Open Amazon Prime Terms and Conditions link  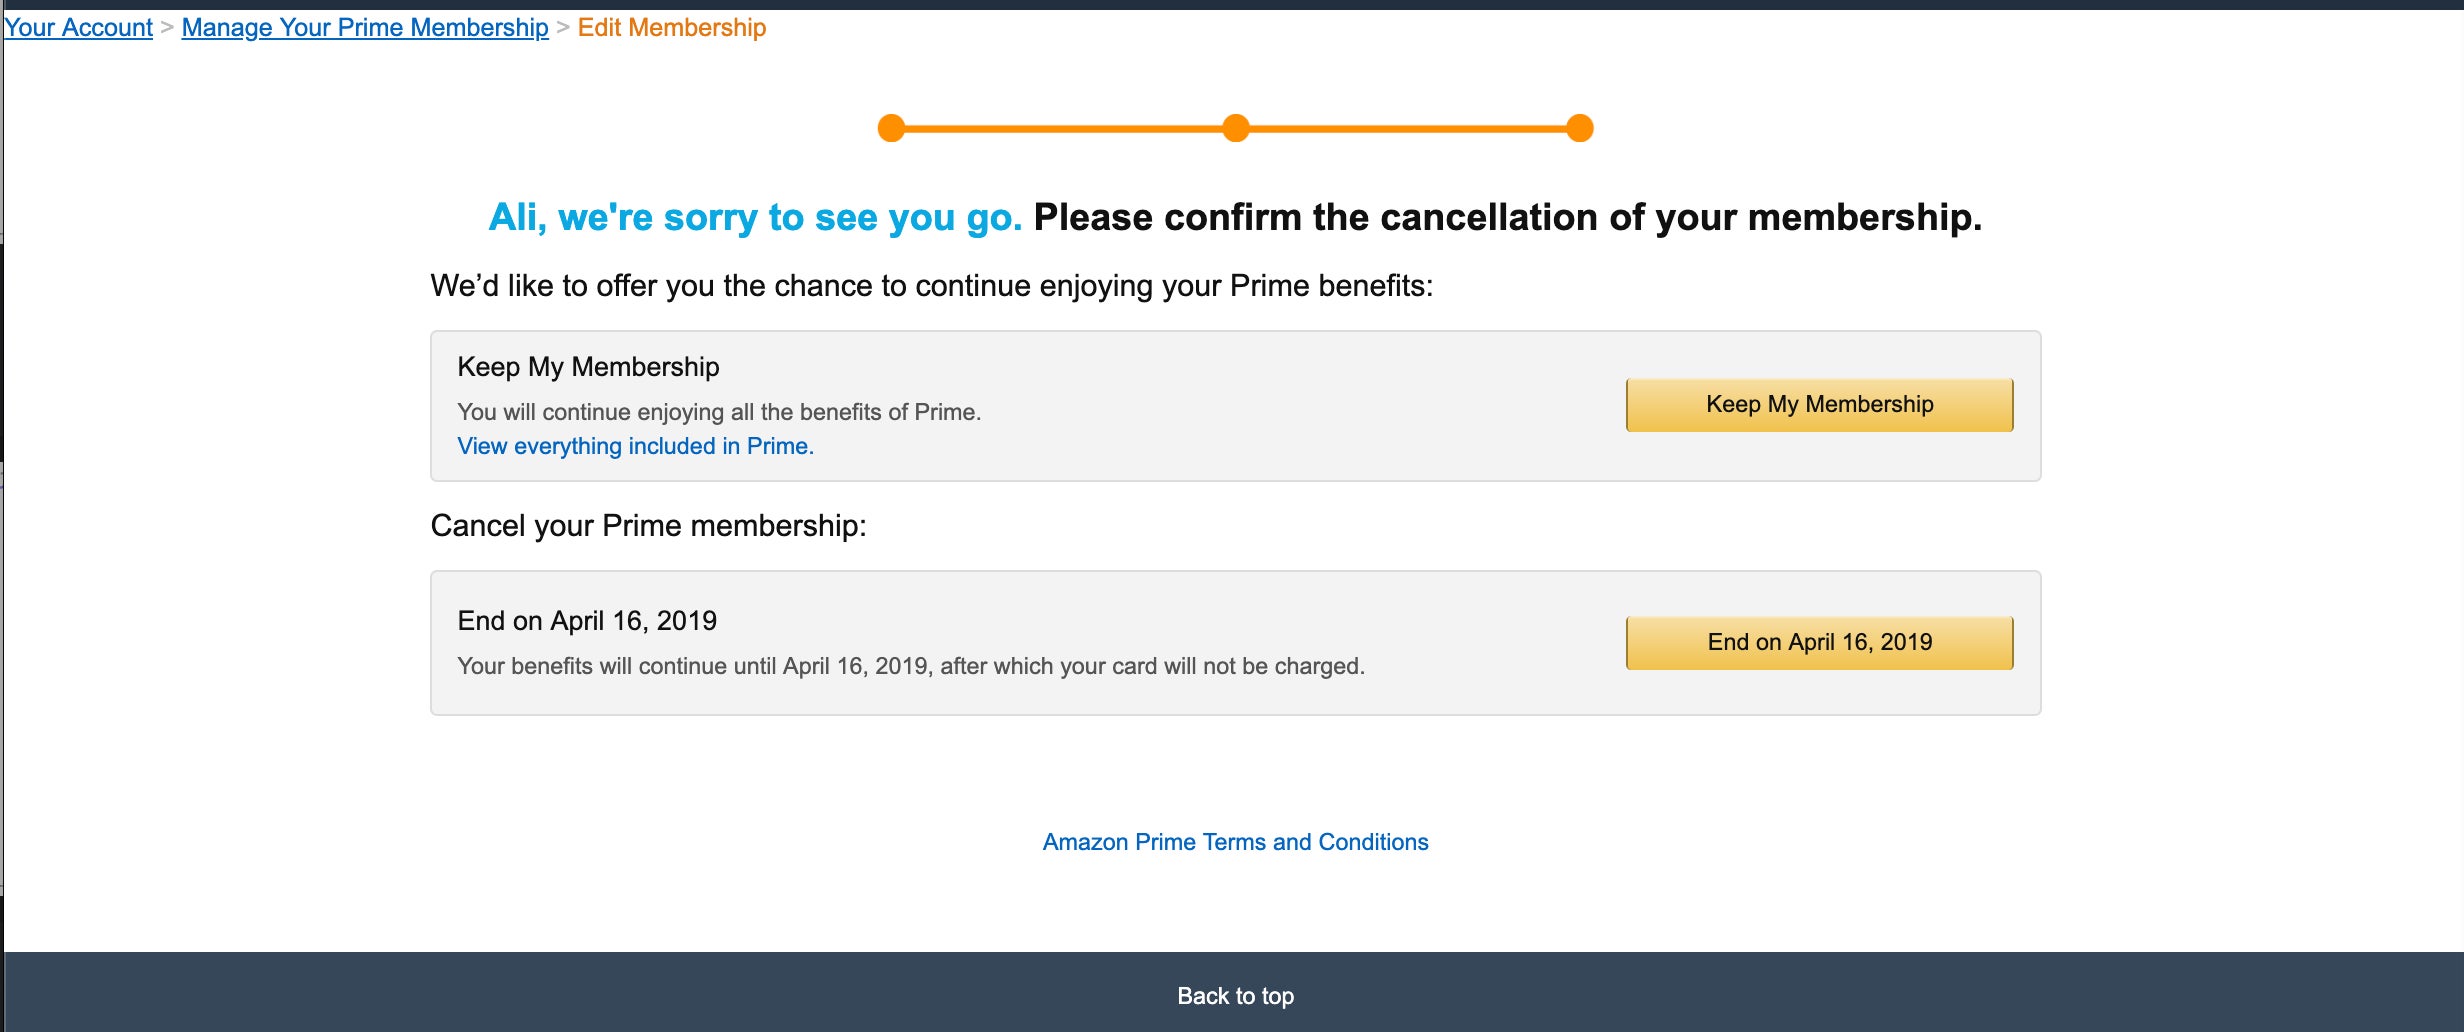1236,842
